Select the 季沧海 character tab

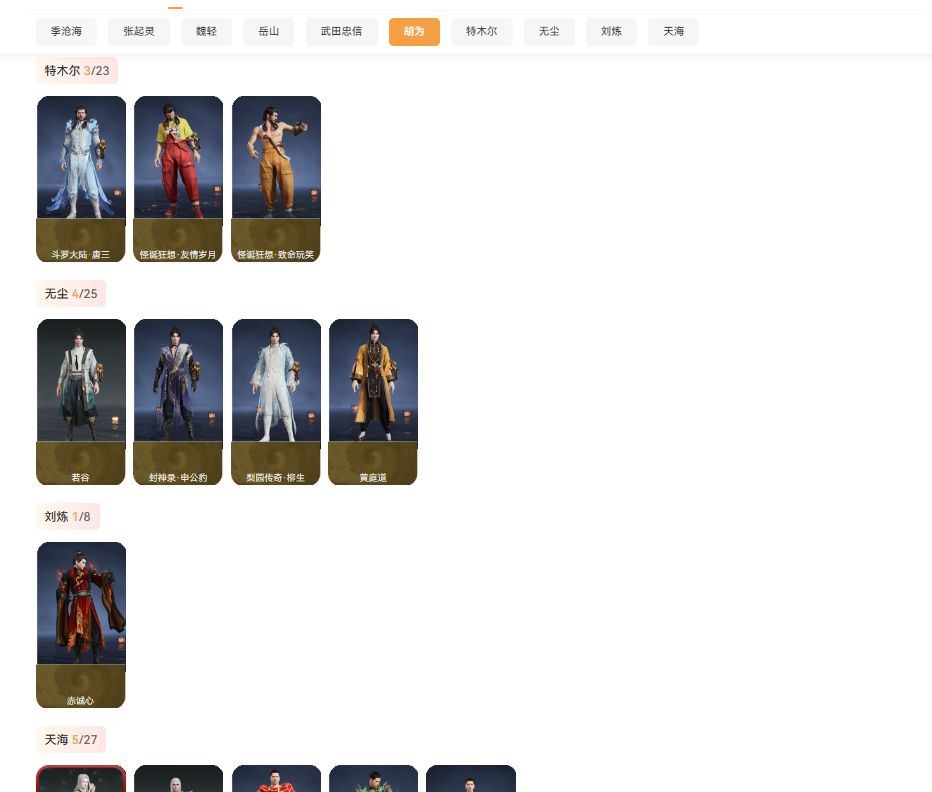click(67, 32)
